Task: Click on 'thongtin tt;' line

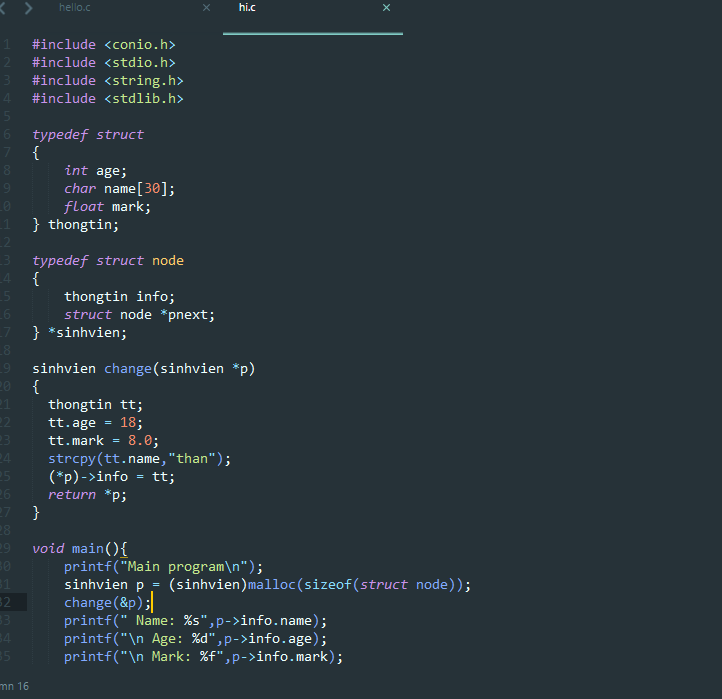Action: pos(96,405)
